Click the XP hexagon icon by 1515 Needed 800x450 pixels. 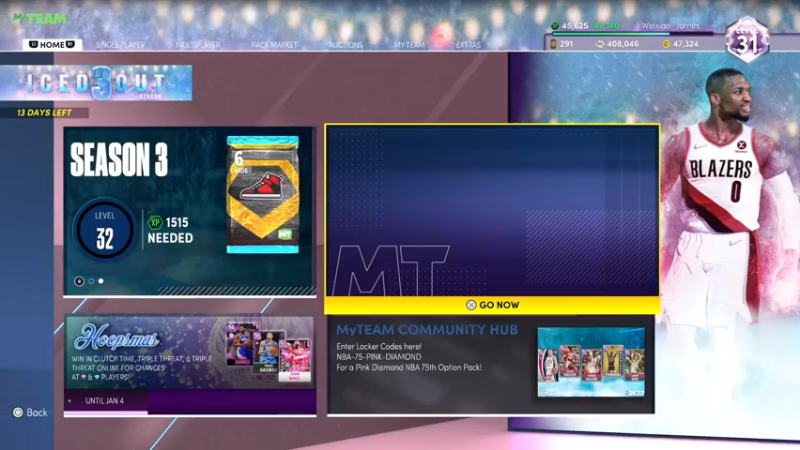coord(155,223)
